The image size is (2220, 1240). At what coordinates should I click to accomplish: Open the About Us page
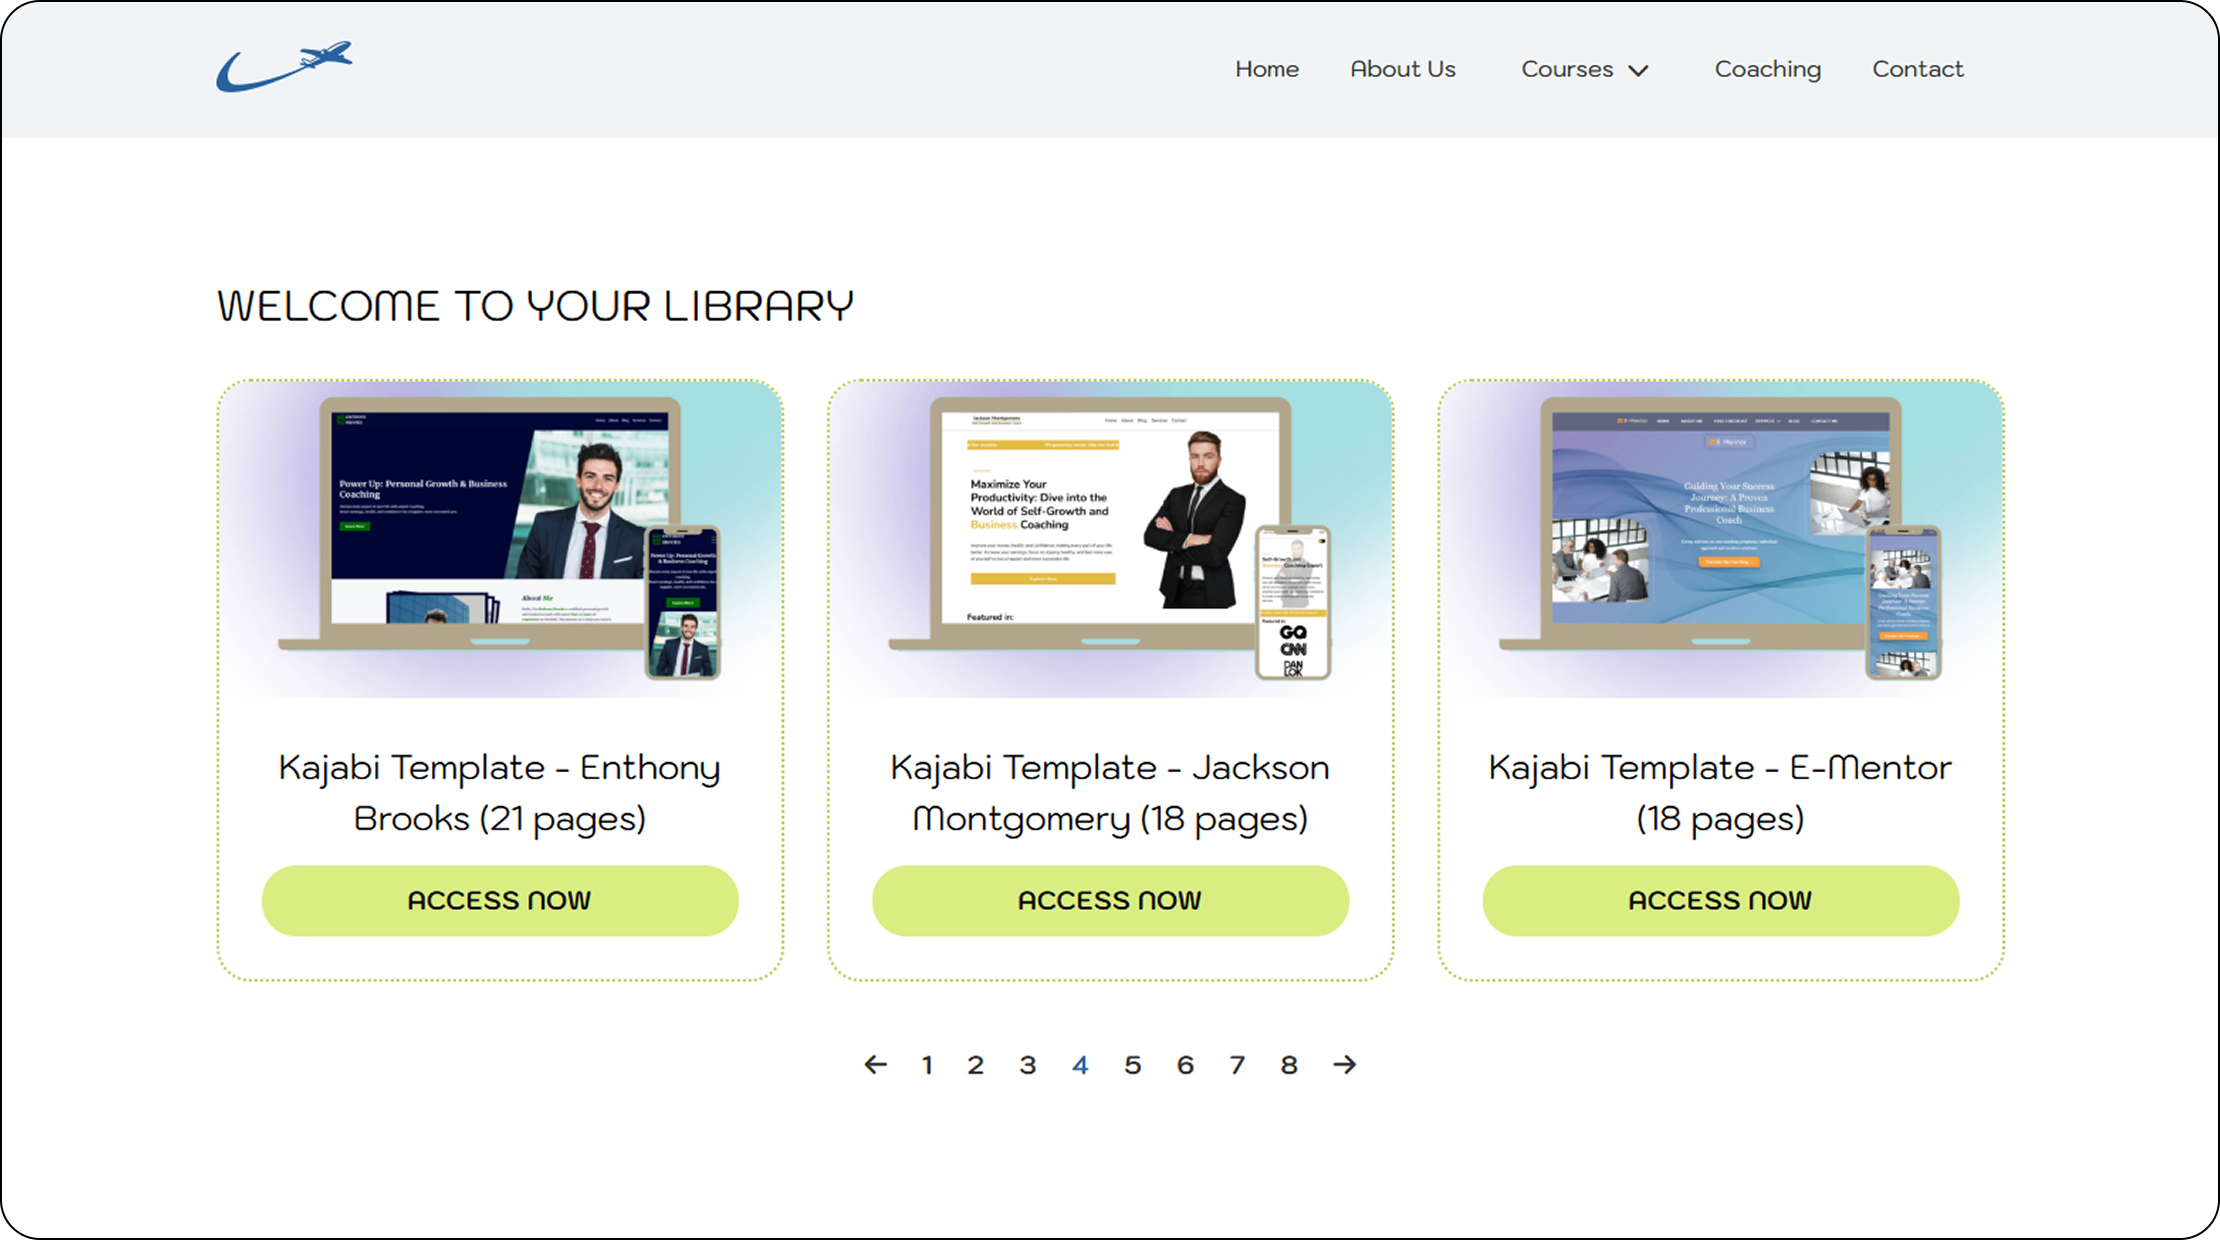click(x=1402, y=69)
